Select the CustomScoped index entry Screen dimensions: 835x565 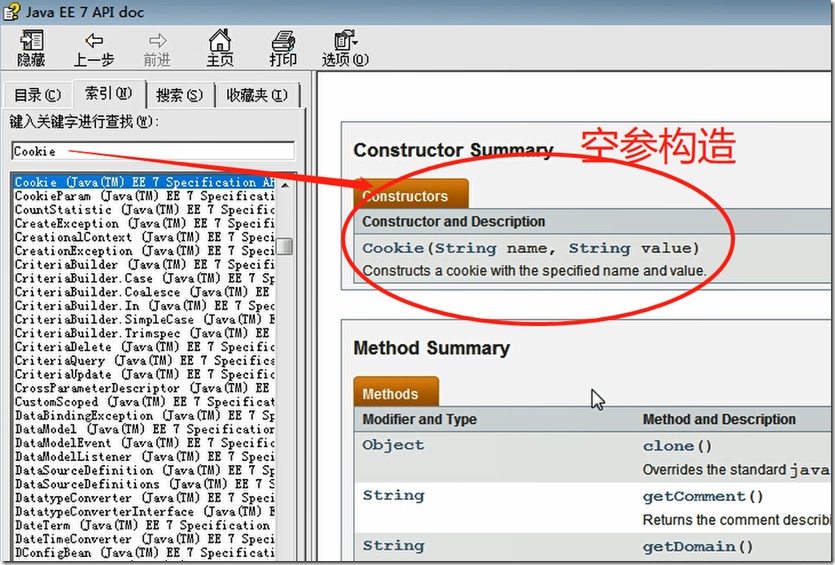click(x=144, y=402)
